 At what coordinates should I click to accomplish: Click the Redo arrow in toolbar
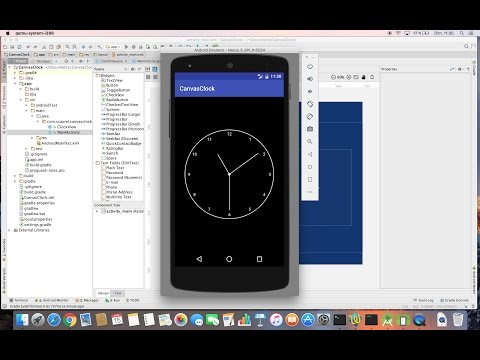coord(35,47)
